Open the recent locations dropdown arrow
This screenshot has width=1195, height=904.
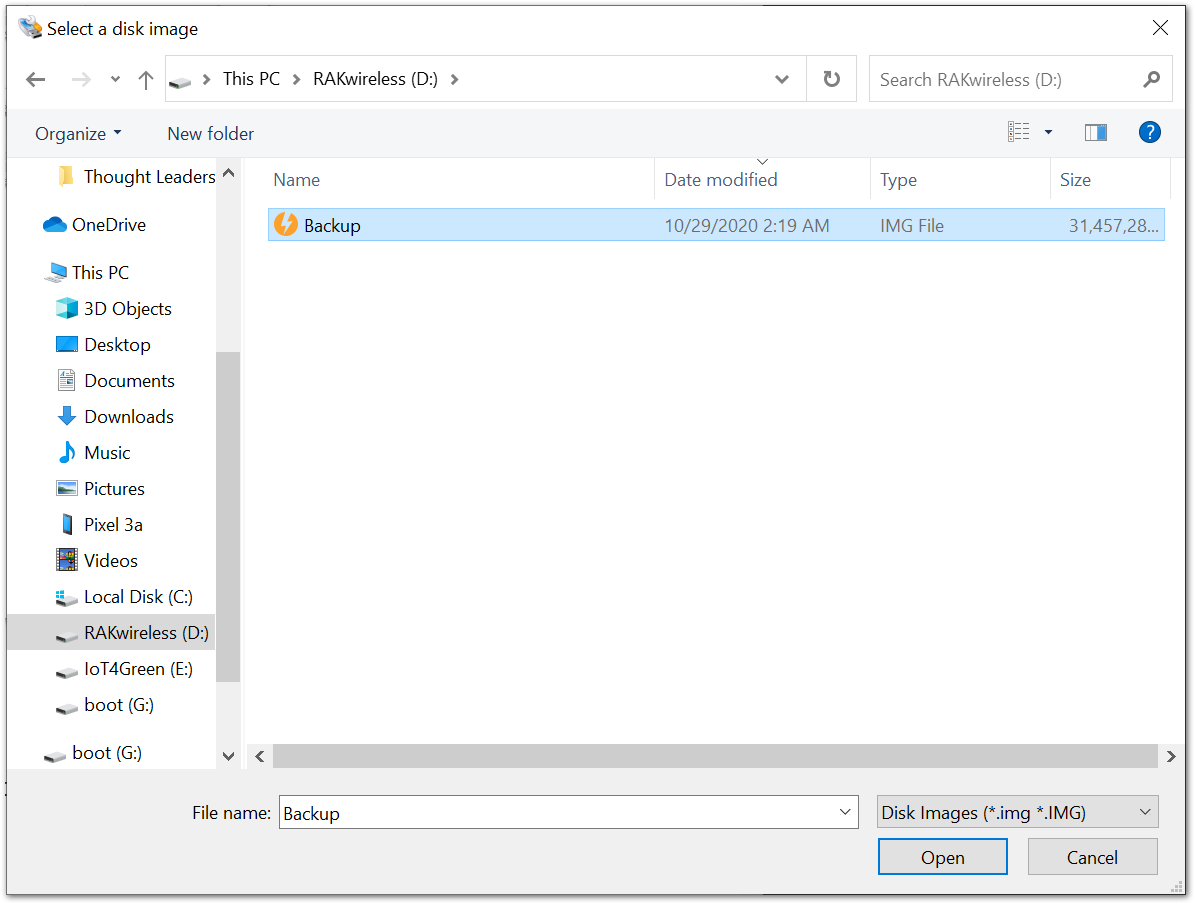[x=115, y=79]
